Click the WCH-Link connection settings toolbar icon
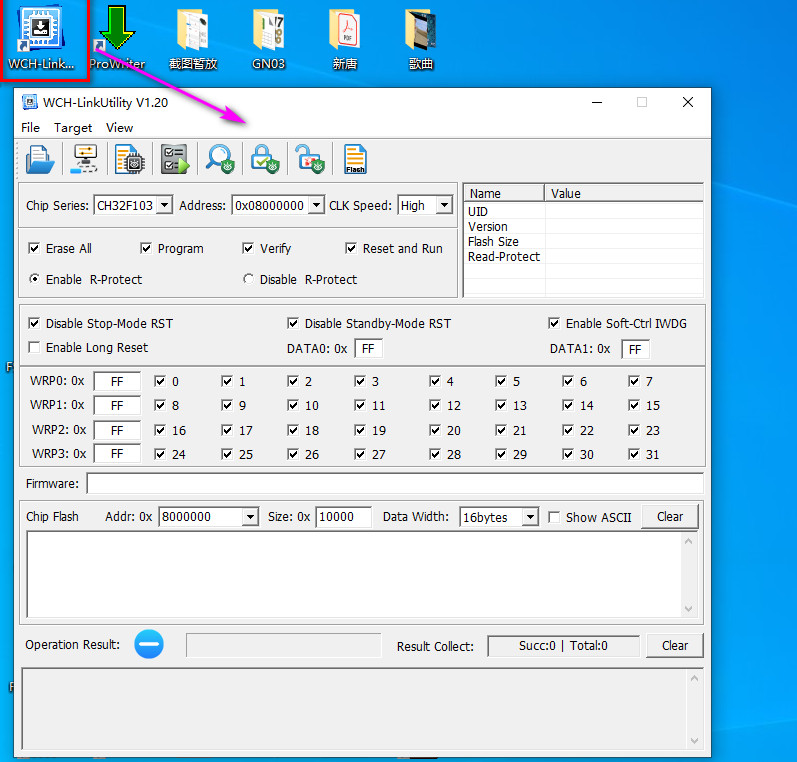The height and width of the screenshot is (762, 797). [84, 159]
